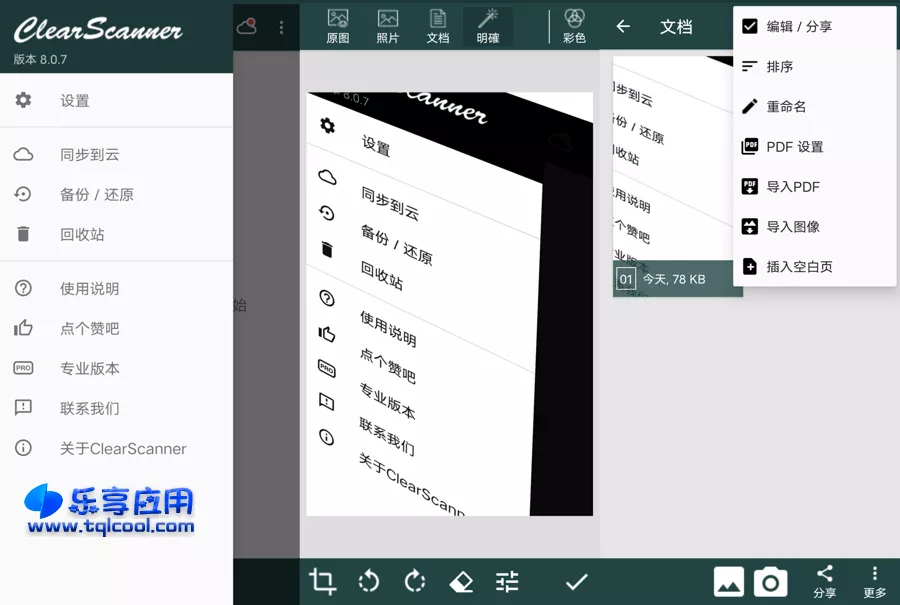This screenshot has height=605, width=900.
Task: Open the three-dot overflow menu beside cloud icon
Action: 281,27
